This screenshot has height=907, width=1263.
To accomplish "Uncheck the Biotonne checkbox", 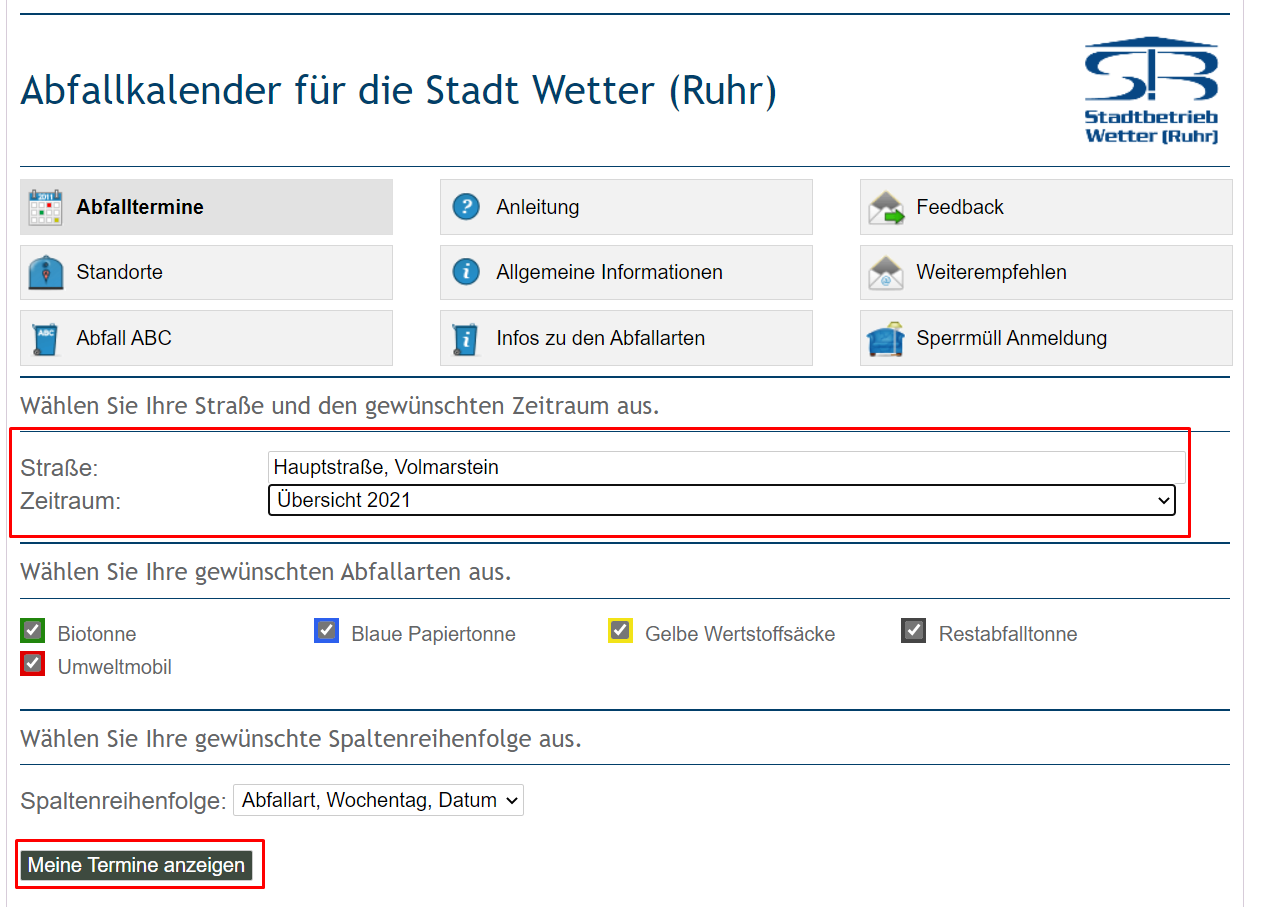I will pos(33,631).
